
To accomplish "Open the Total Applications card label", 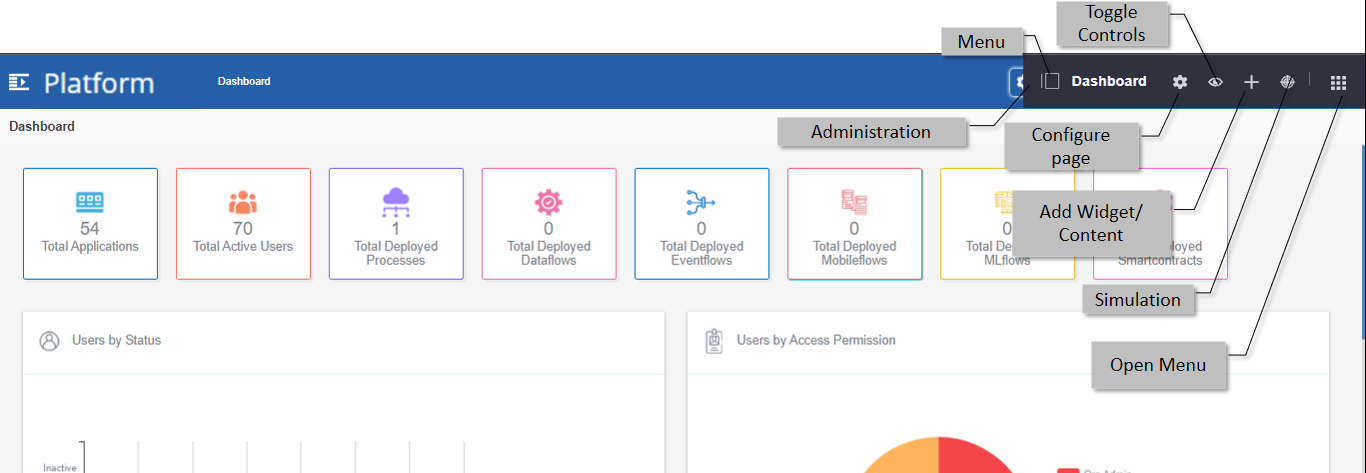I will point(90,246).
